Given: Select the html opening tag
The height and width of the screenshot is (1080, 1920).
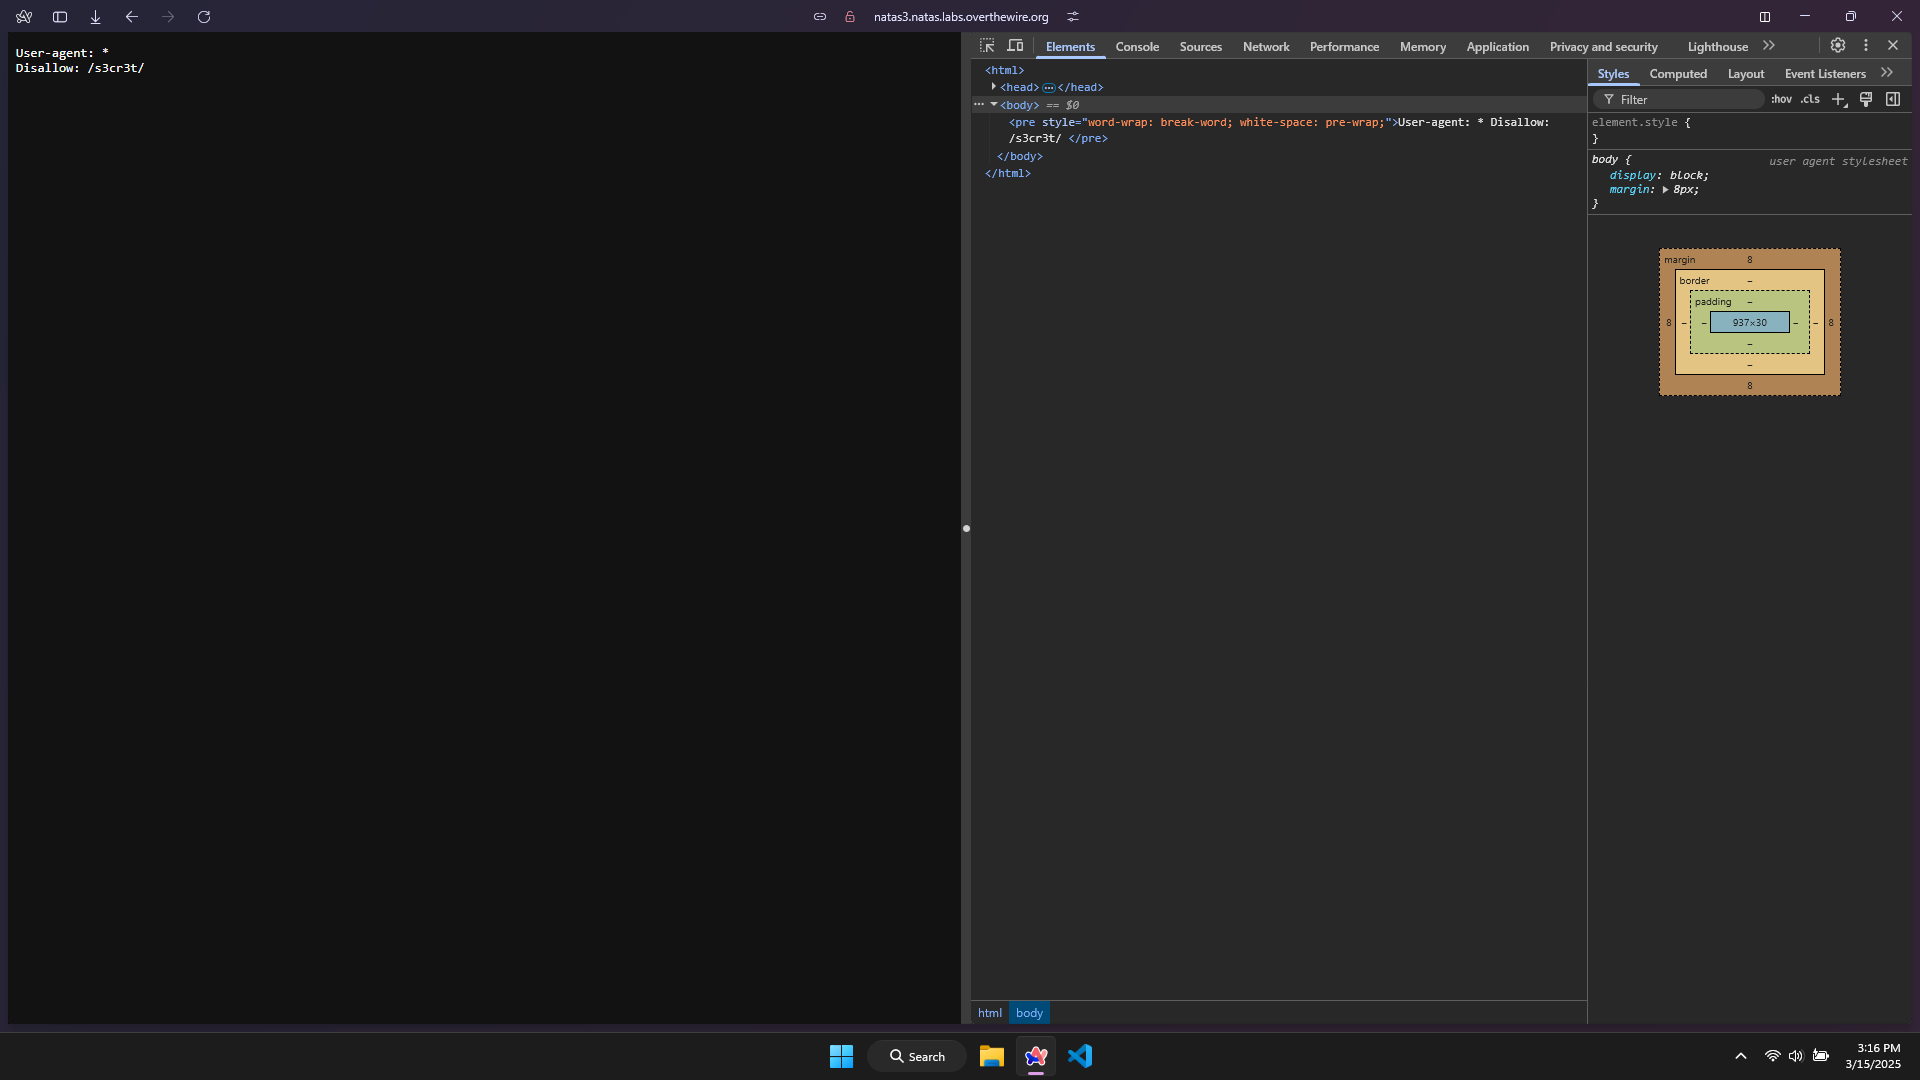Looking at the screenshot, I should (x=1004, y=70).
